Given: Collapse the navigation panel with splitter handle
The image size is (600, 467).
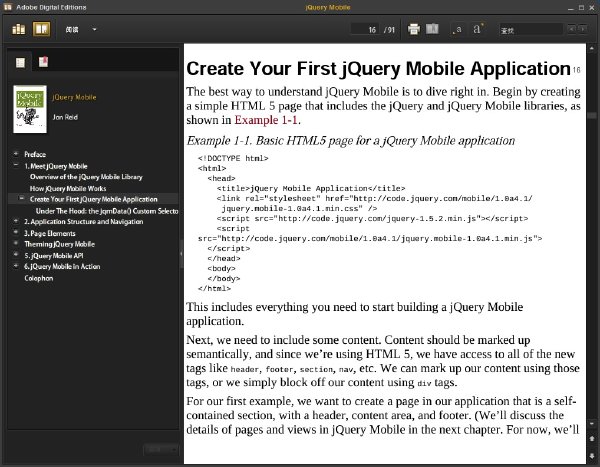Looking at the screenshot, I should tap(181, 253).
